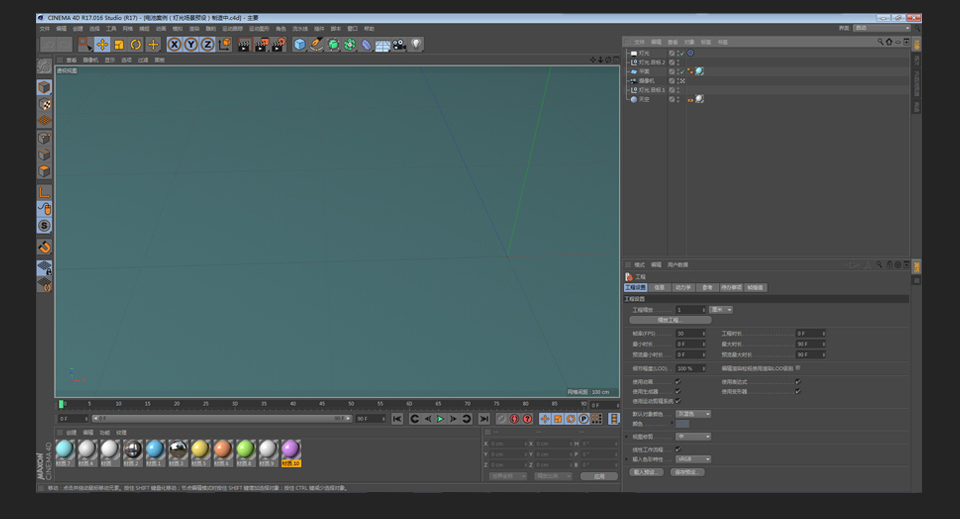Viewport: 960px width, 519px height.
Task: Select the Rotate tool icon
Action: click(x=136, y=44)
